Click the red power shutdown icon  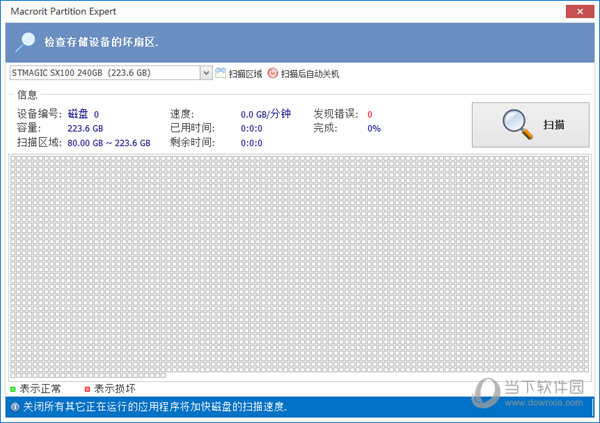point(272,73)
